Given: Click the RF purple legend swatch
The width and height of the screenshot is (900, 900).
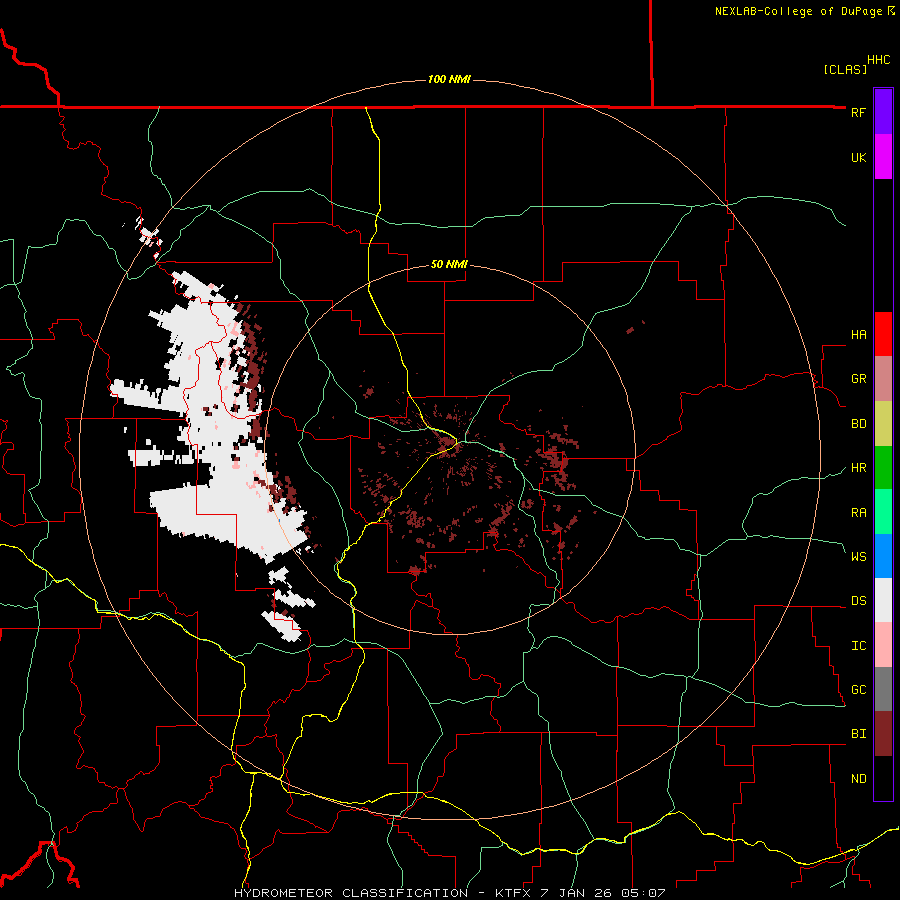Looking at the screenshot, I should tap(883, 112).
